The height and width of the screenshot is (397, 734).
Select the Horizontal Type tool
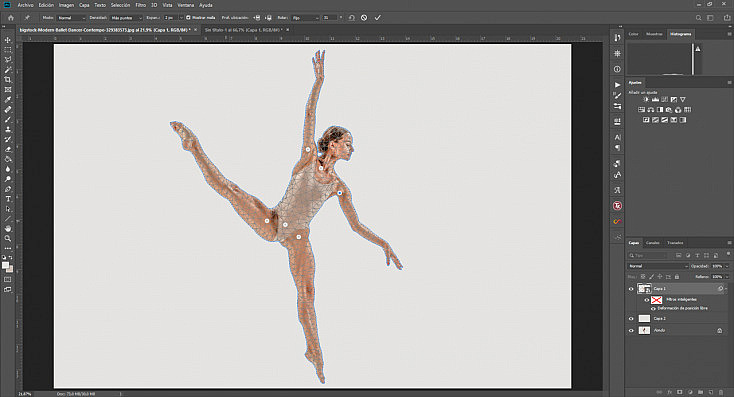(8, 199)
